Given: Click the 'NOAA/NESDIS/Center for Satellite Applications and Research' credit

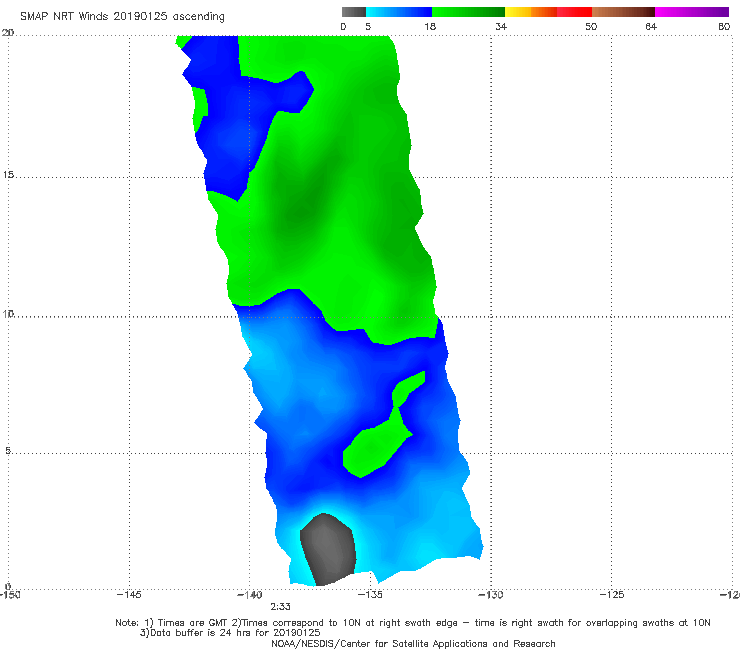Looking at the screenshot, I should [413, 643].
